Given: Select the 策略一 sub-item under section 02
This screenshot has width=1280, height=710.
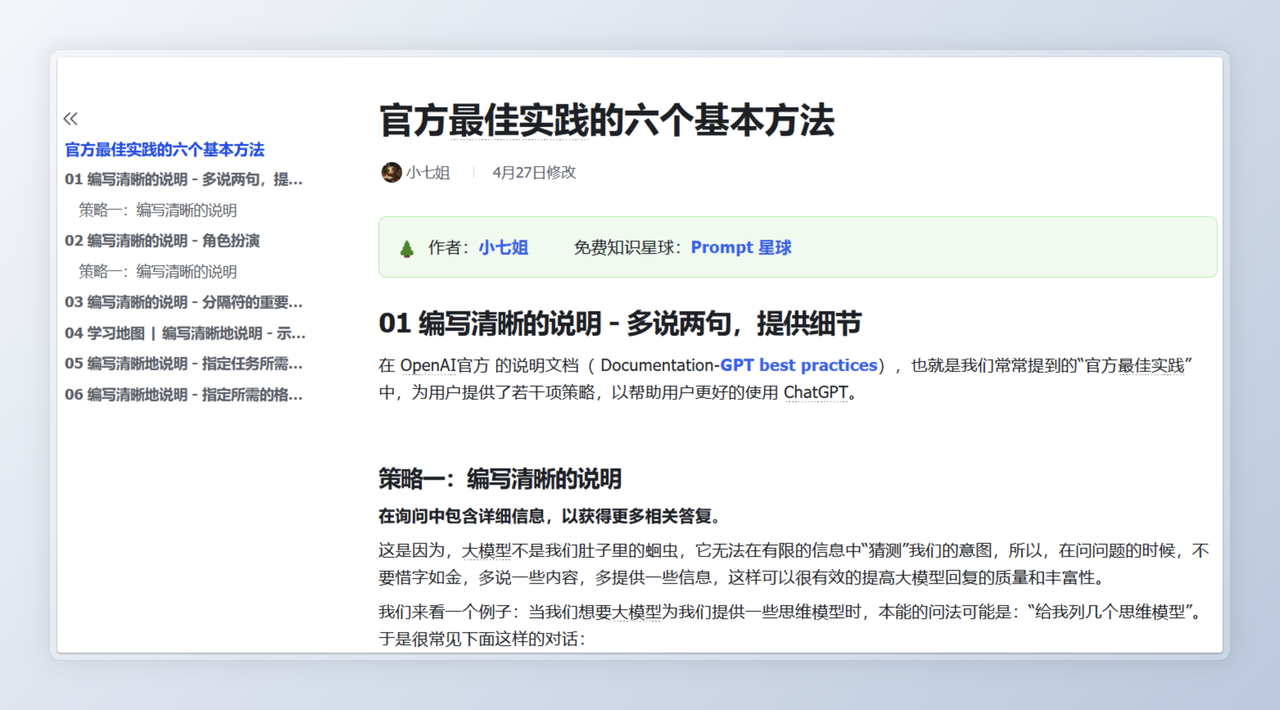Looking at the screenshot, I should coord(158,271).
